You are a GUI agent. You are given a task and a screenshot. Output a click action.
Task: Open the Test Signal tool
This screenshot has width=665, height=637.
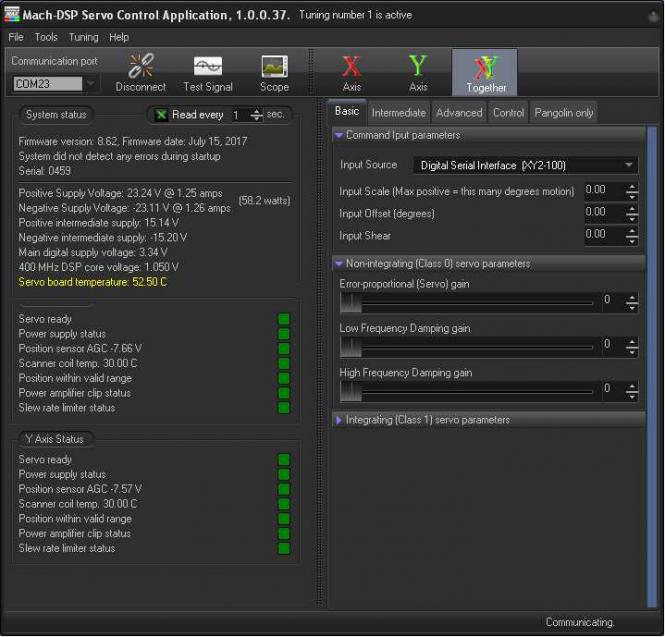[x=208, y=73]
